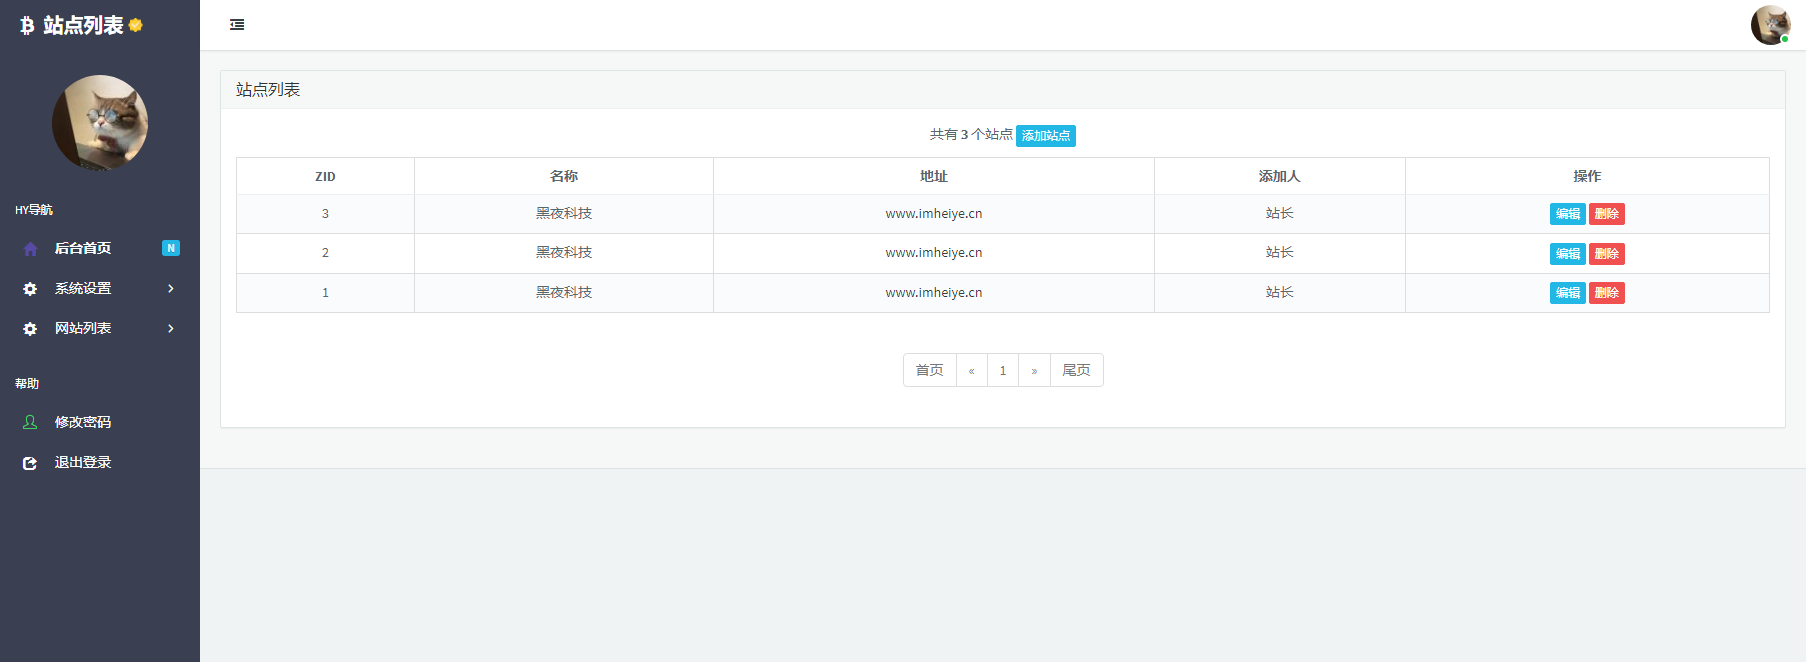
Task: Go to the 尾页 pagination link
Action: coord(1077,370)
